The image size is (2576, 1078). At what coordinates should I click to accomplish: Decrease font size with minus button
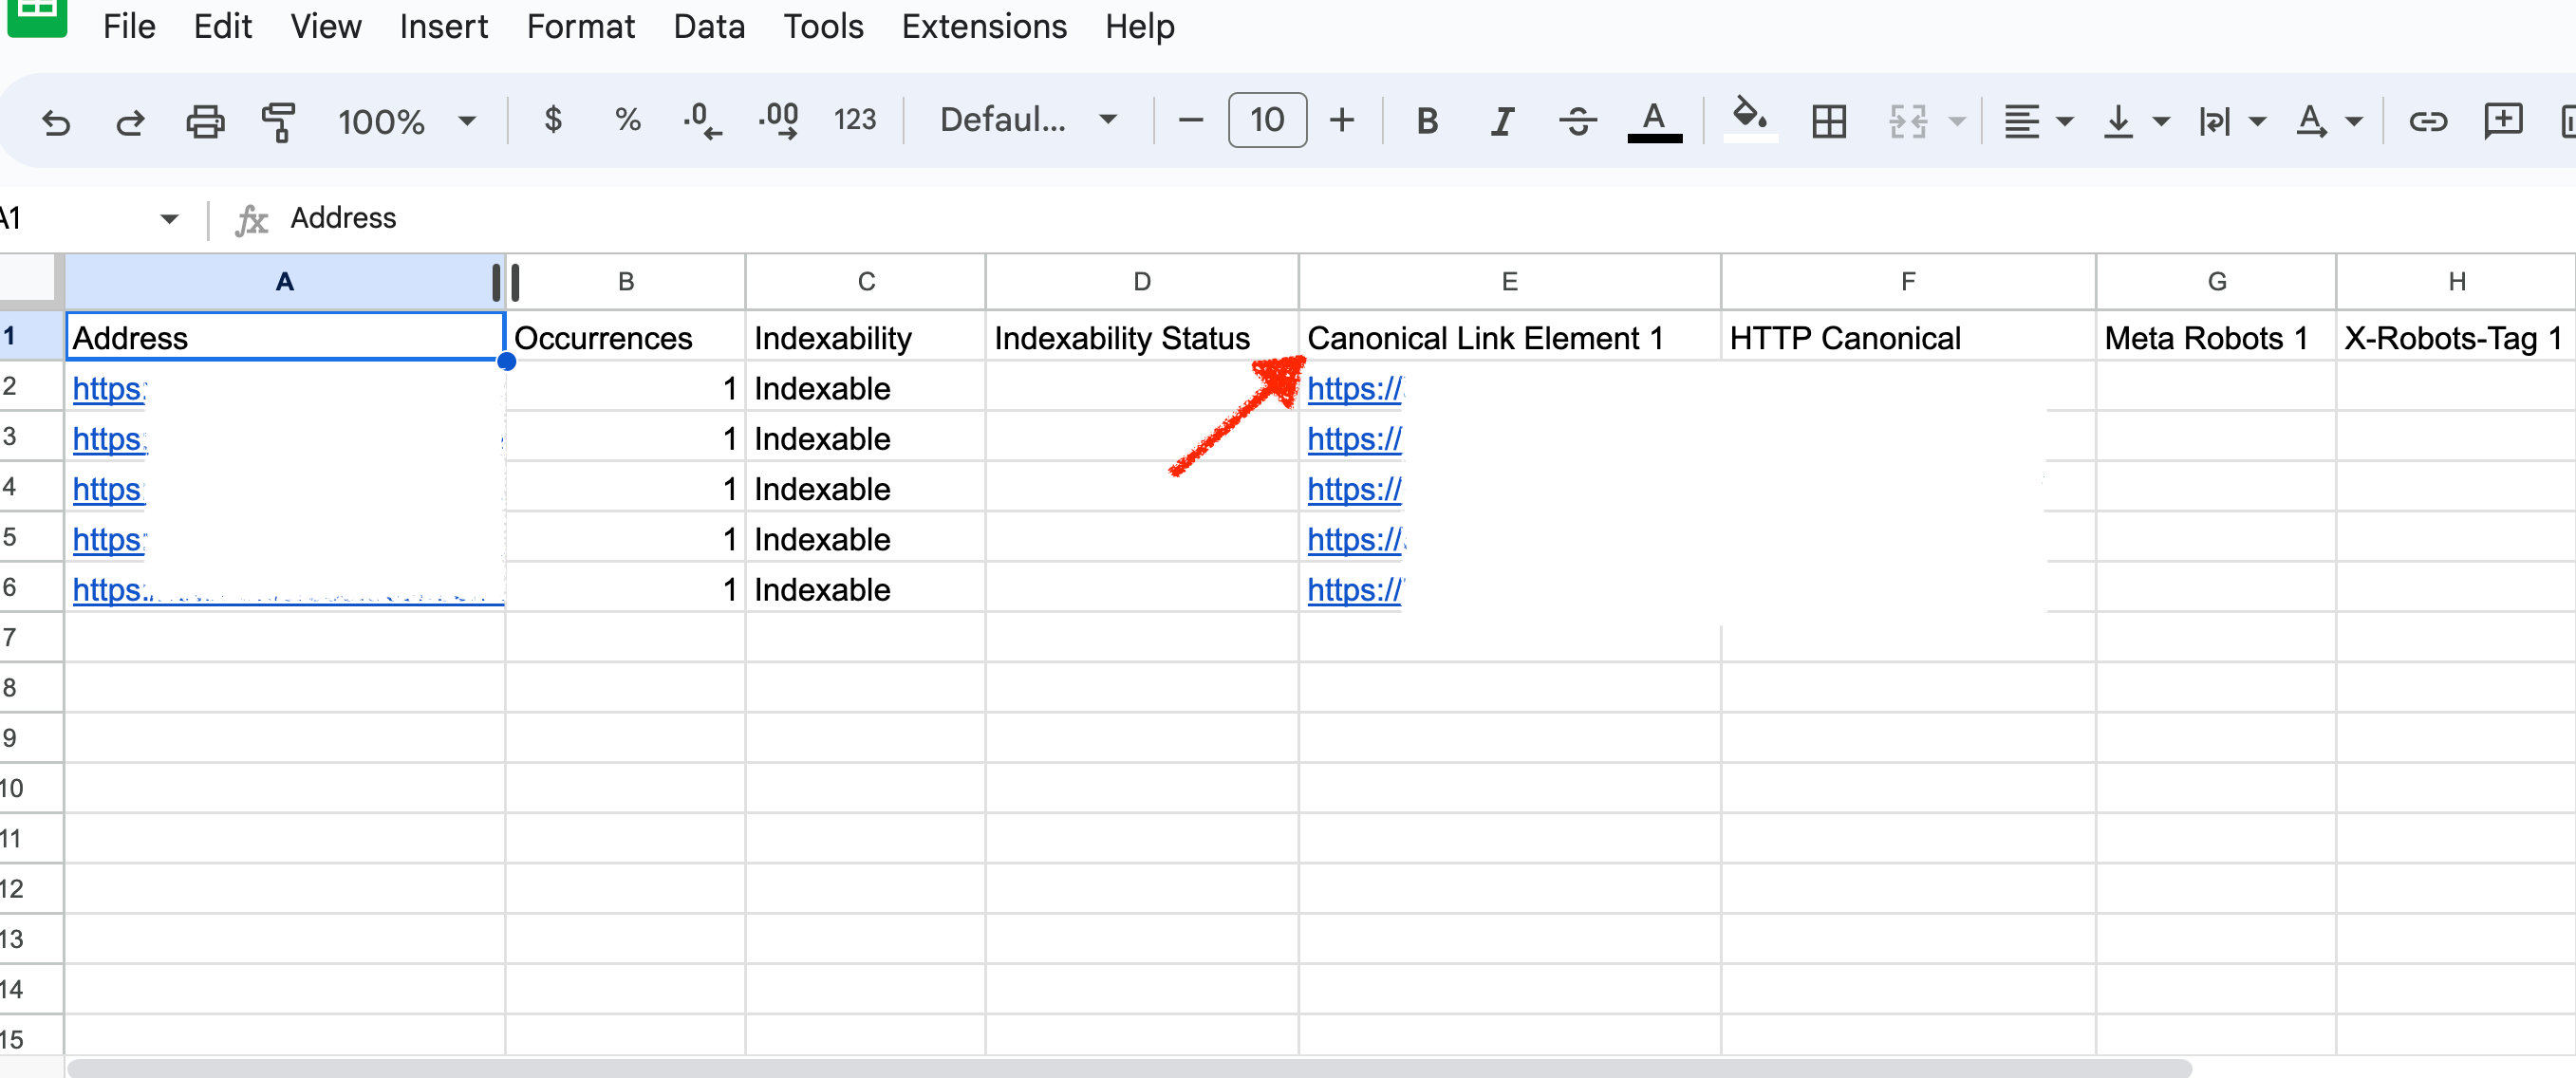[x=1191, y=121]
